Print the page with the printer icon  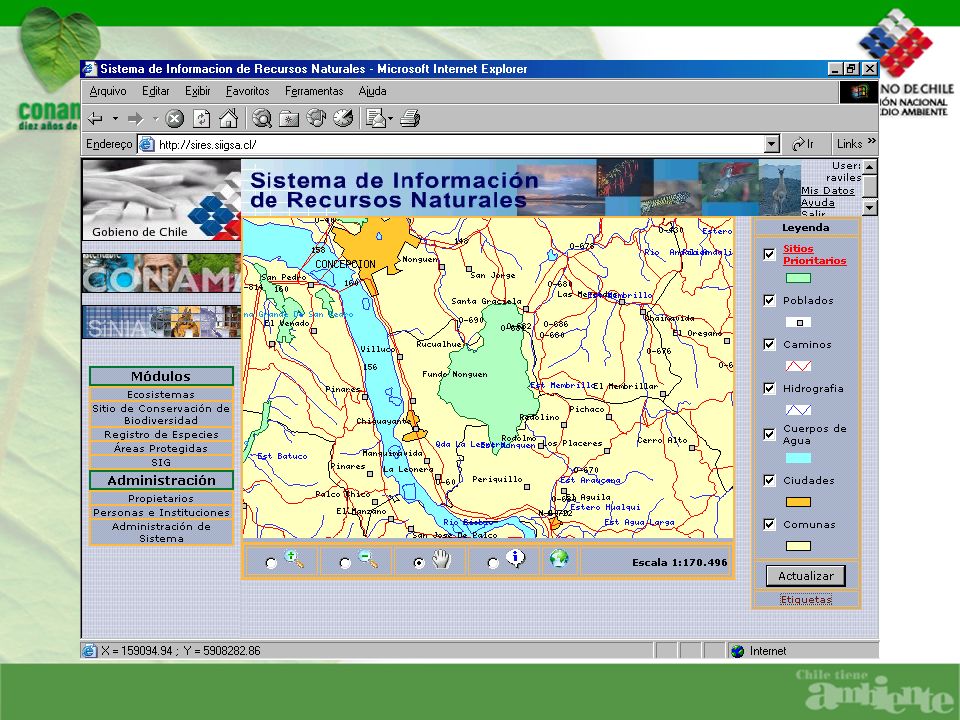[410, 118]
